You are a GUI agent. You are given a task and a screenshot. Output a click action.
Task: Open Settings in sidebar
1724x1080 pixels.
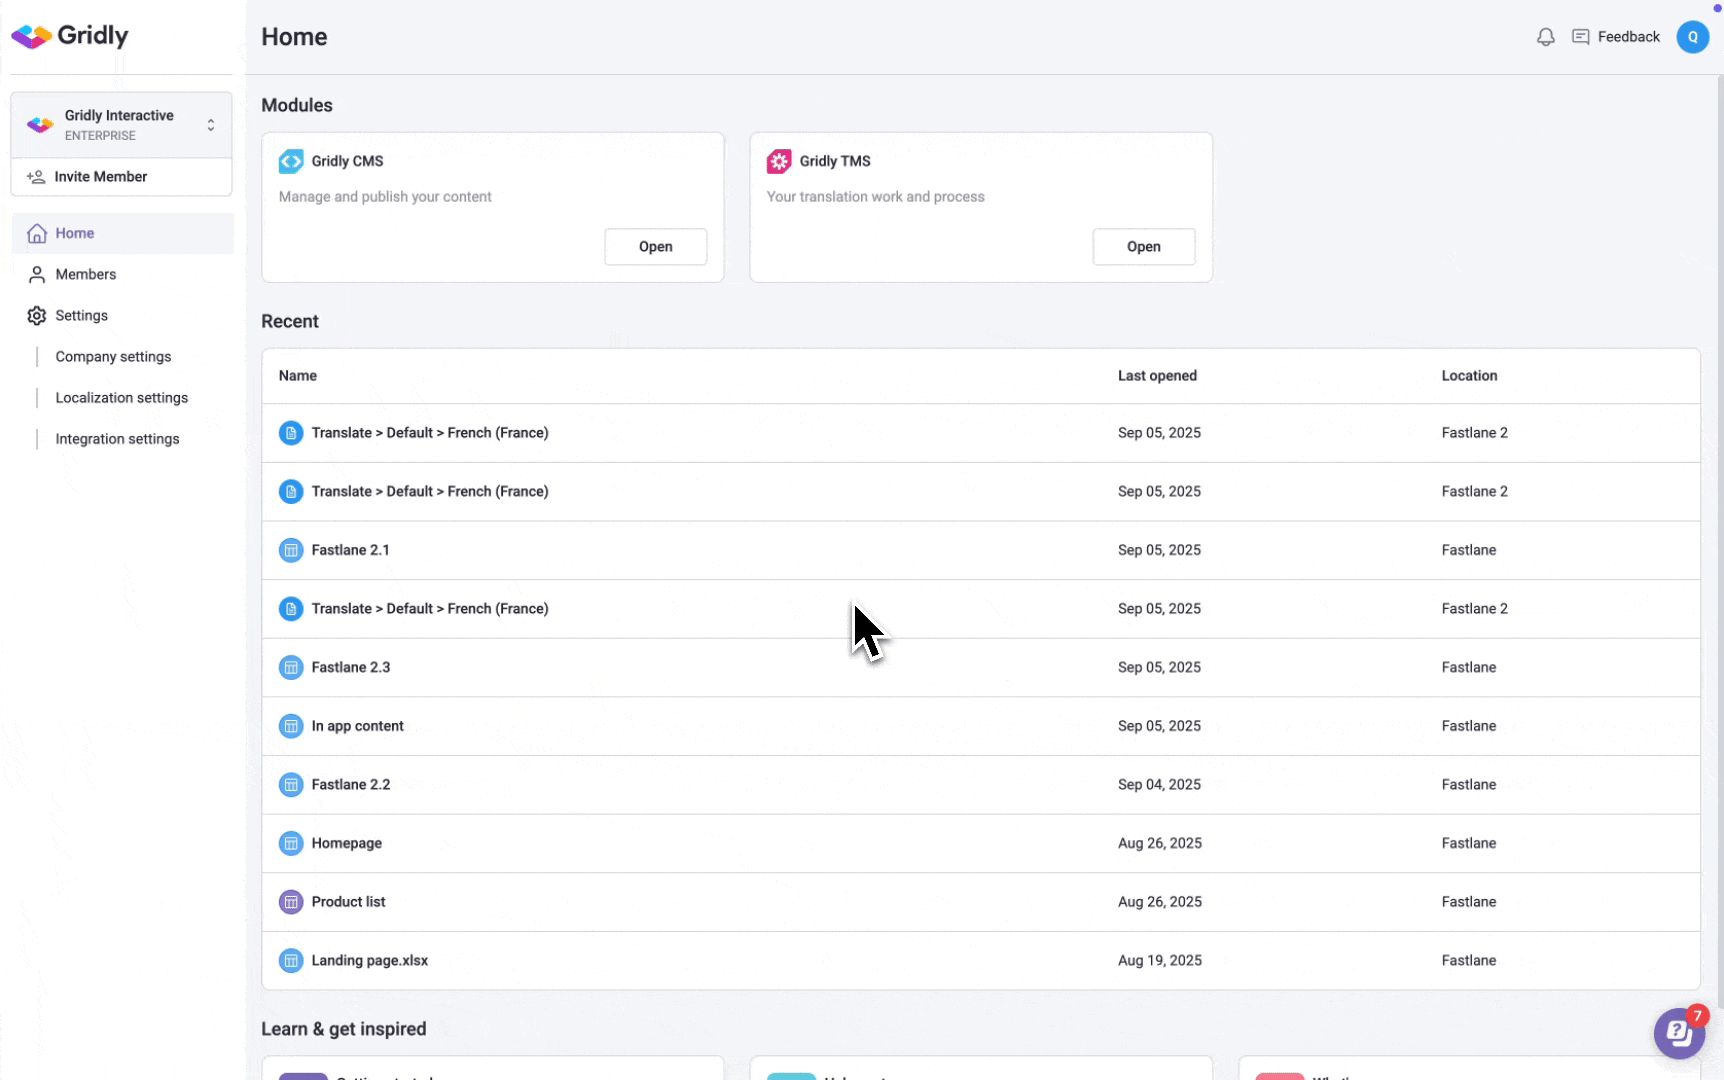click(123, 315)
